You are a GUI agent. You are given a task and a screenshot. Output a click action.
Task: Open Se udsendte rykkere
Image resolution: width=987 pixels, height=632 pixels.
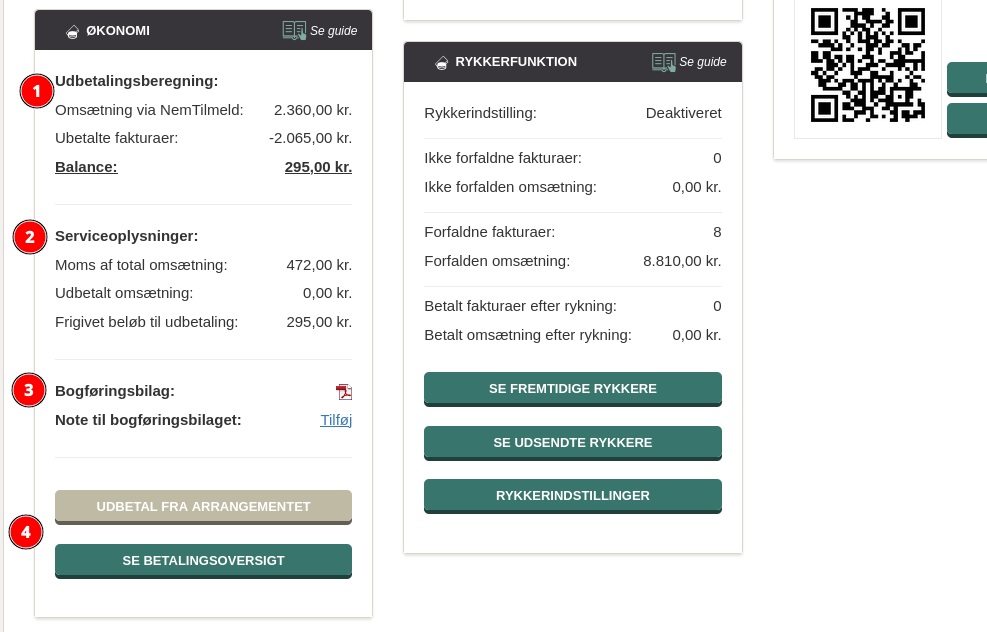(x=572, y=442)
